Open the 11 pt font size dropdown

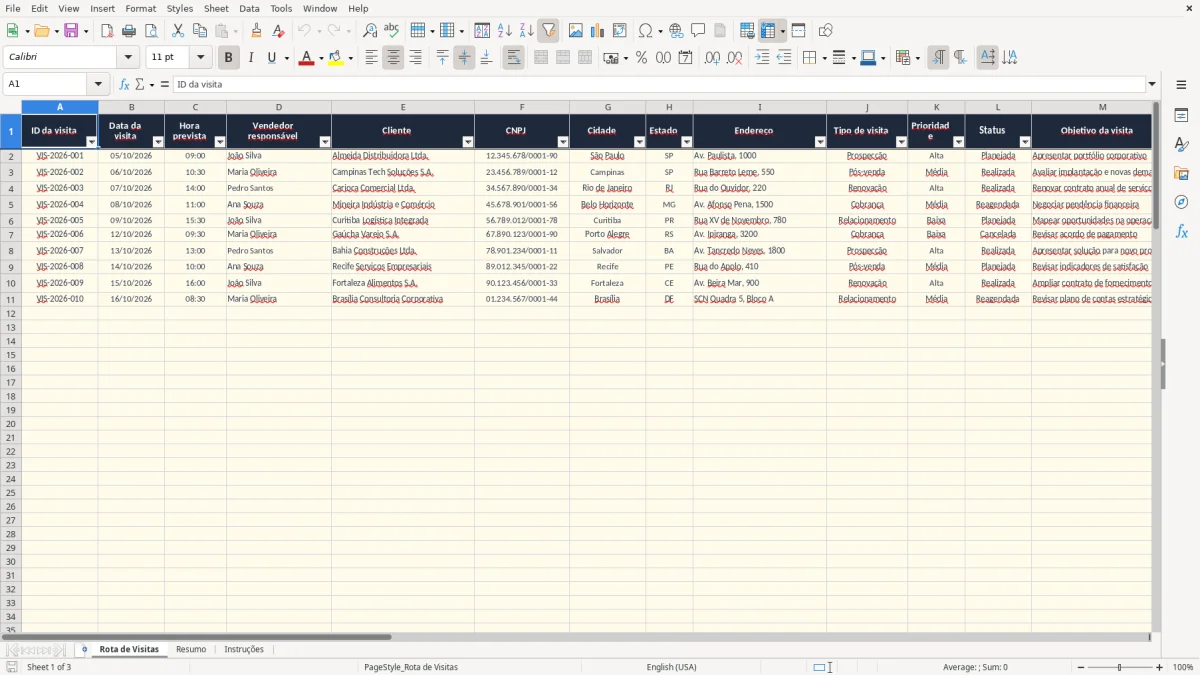tap(200, 58)
